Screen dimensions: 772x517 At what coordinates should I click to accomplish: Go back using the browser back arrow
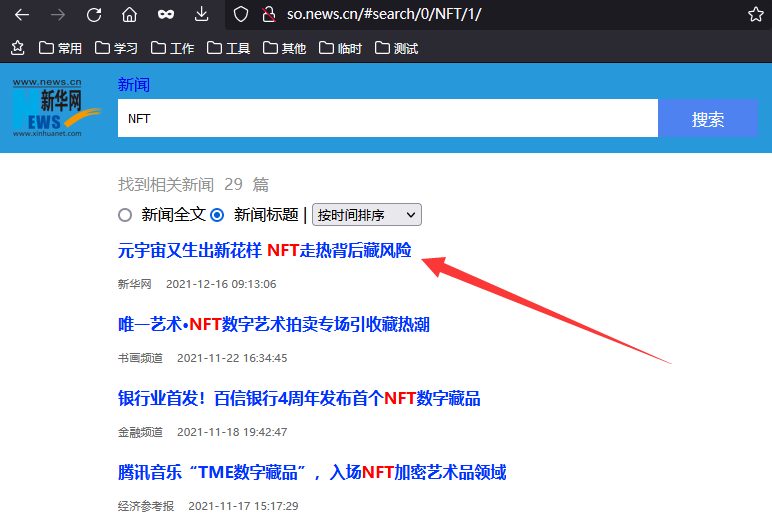click(x=22, y=15)
